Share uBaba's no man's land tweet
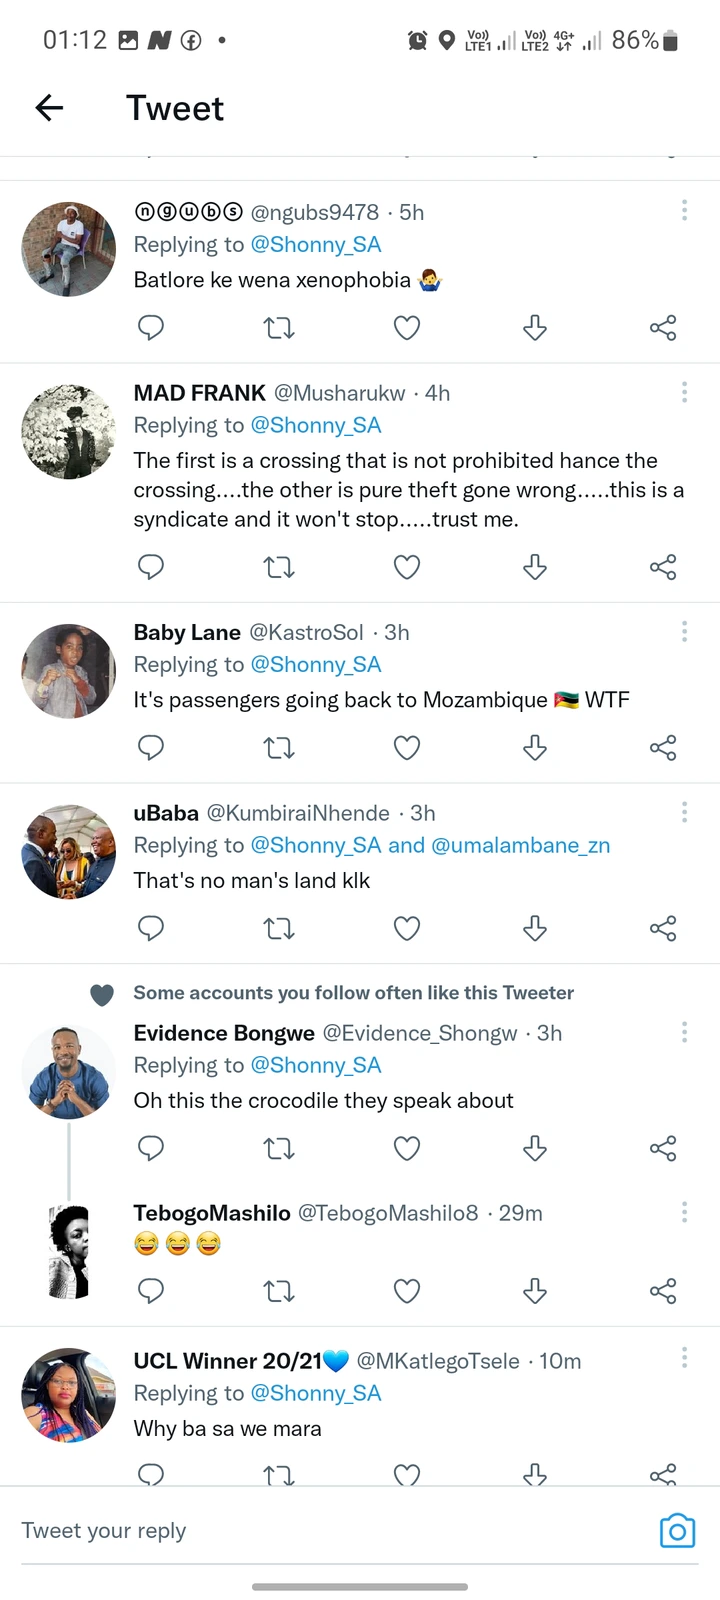The image size is (720, 1600). pyautogui.click(x=663, y=929)
